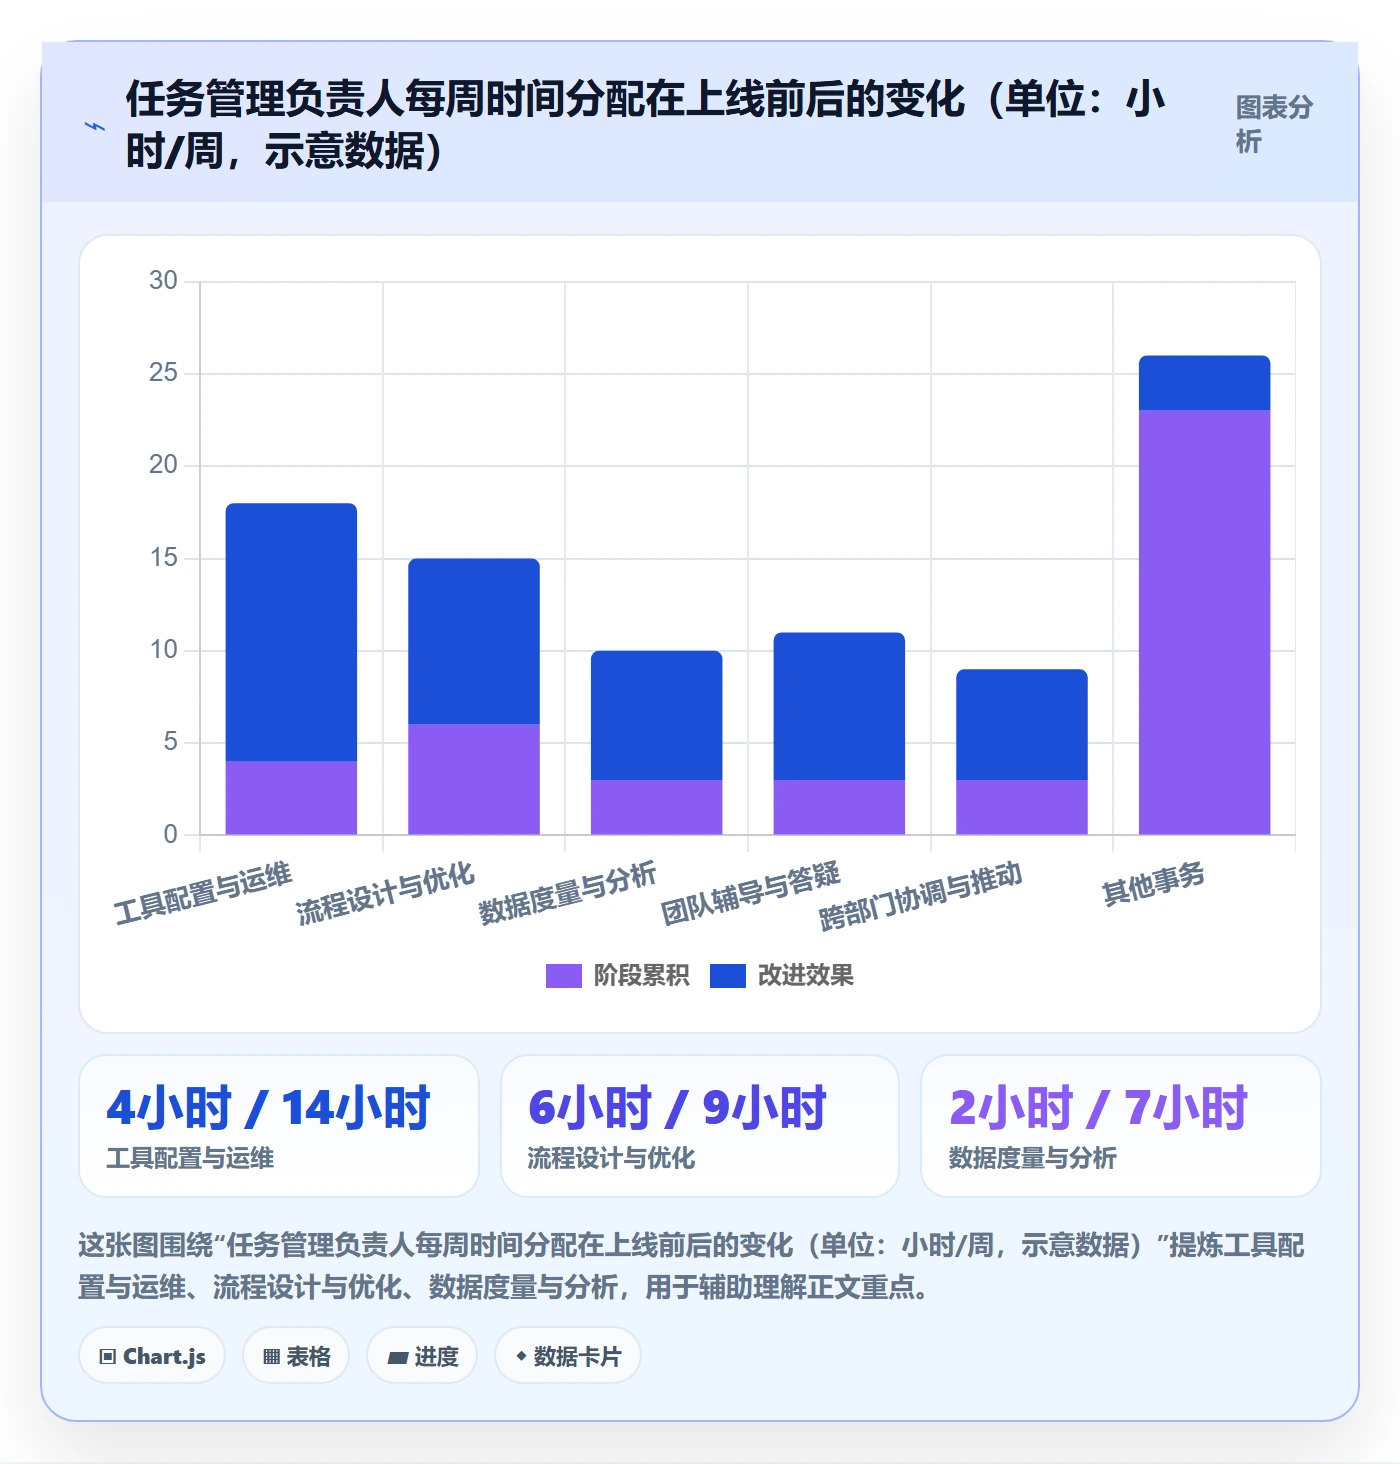
Task: Click the 图表分析 label in the header
Action: click(1274, 124)
